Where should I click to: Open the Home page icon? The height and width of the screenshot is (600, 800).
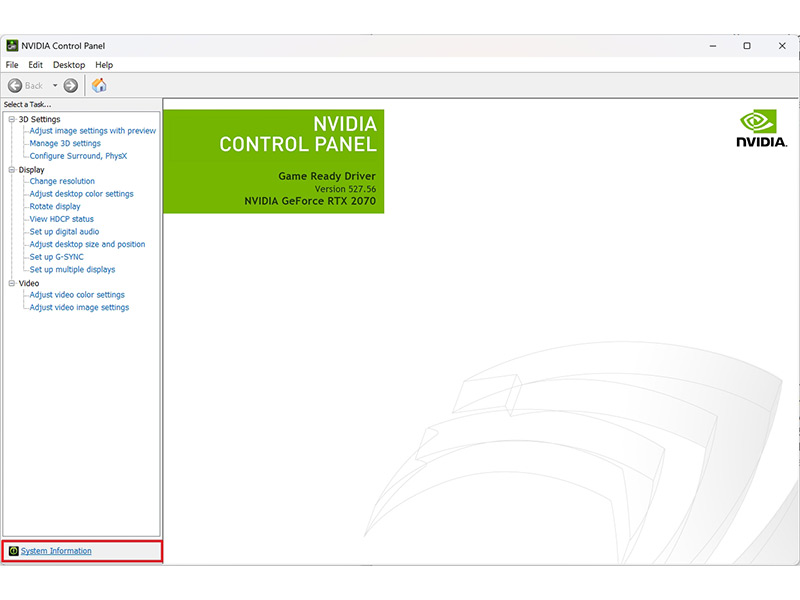[99, 85]
